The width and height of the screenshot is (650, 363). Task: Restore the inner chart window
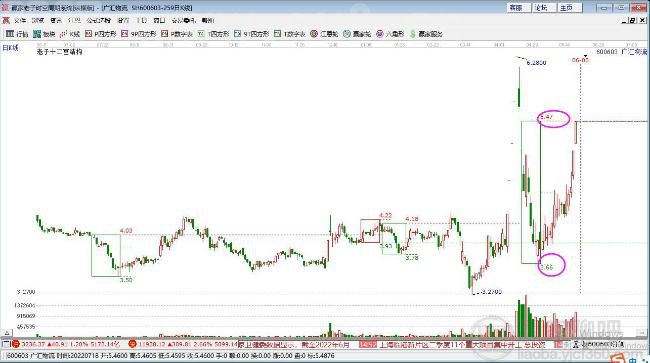tap(632, 20)
